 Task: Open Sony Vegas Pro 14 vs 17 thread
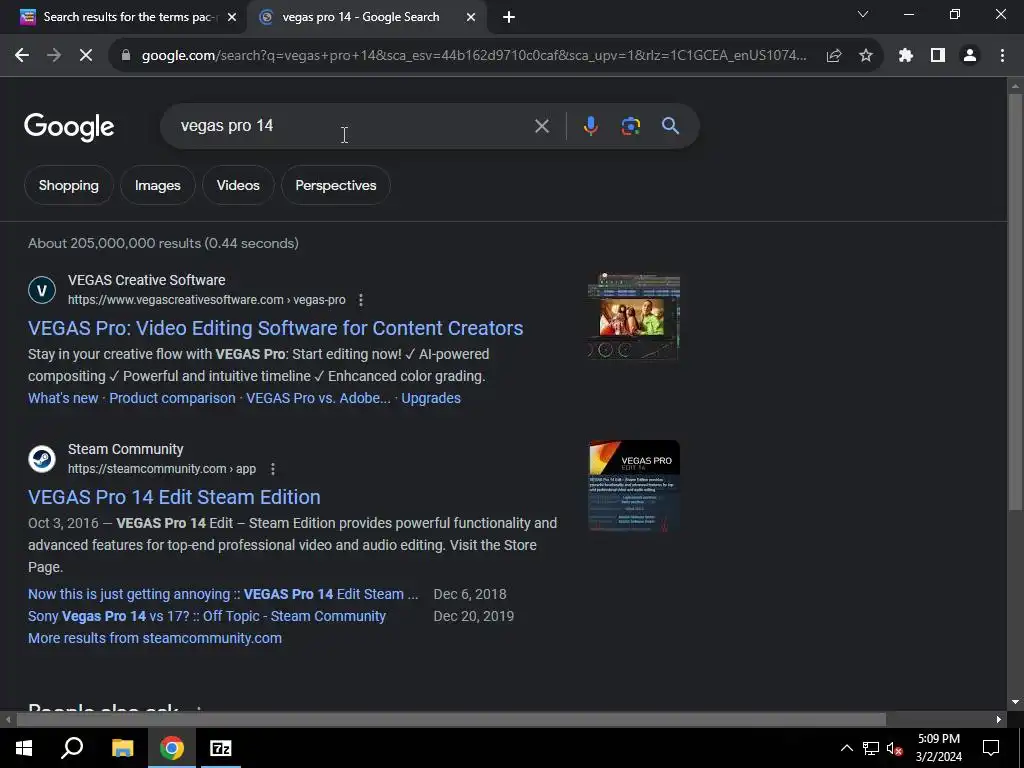pyautogui.click(x=207, y=616)
